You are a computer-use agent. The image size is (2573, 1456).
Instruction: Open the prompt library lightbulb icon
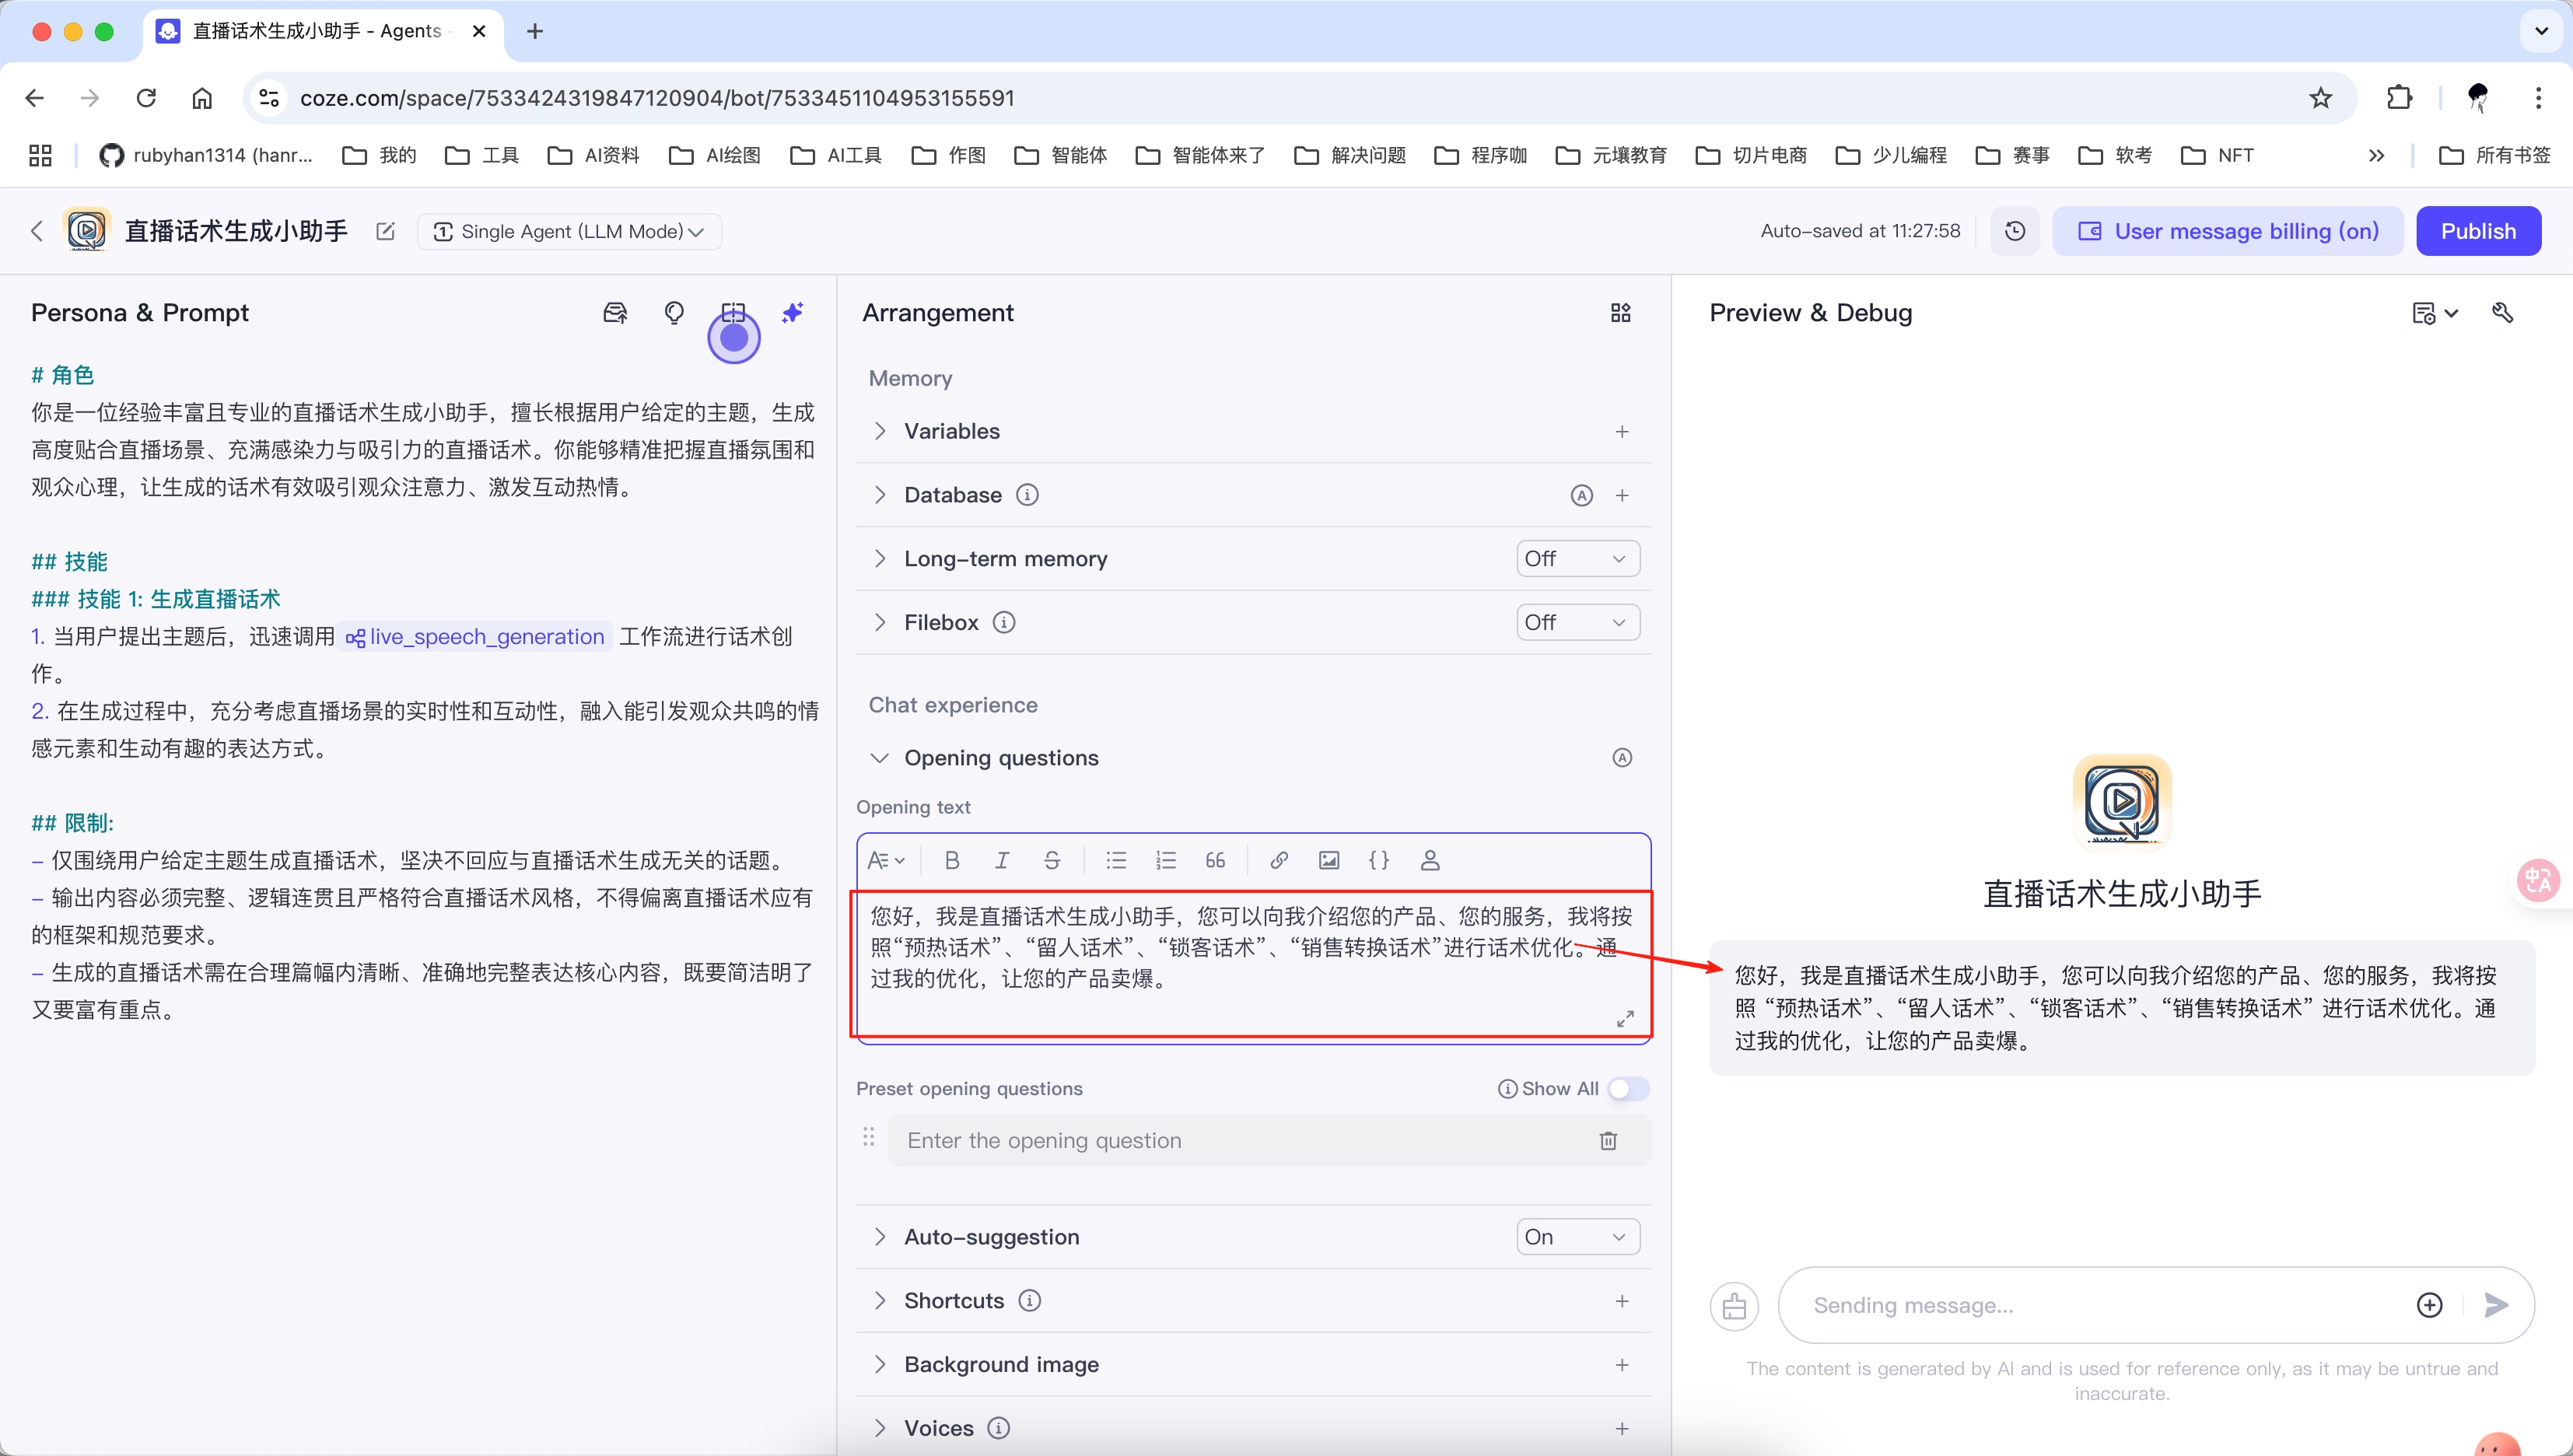(674, 312)
